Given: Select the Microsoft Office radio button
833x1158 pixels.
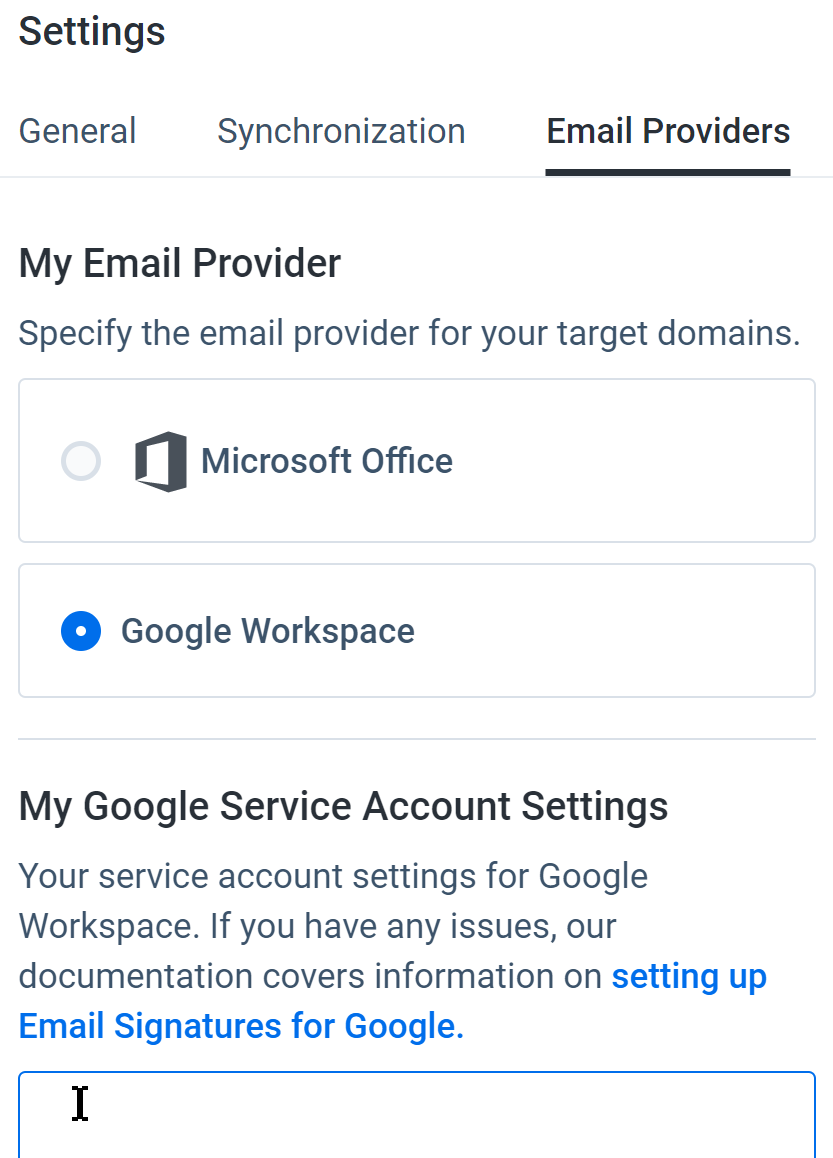Looking at the screenshot, I should pyautogui.click(x=80, y=461).
